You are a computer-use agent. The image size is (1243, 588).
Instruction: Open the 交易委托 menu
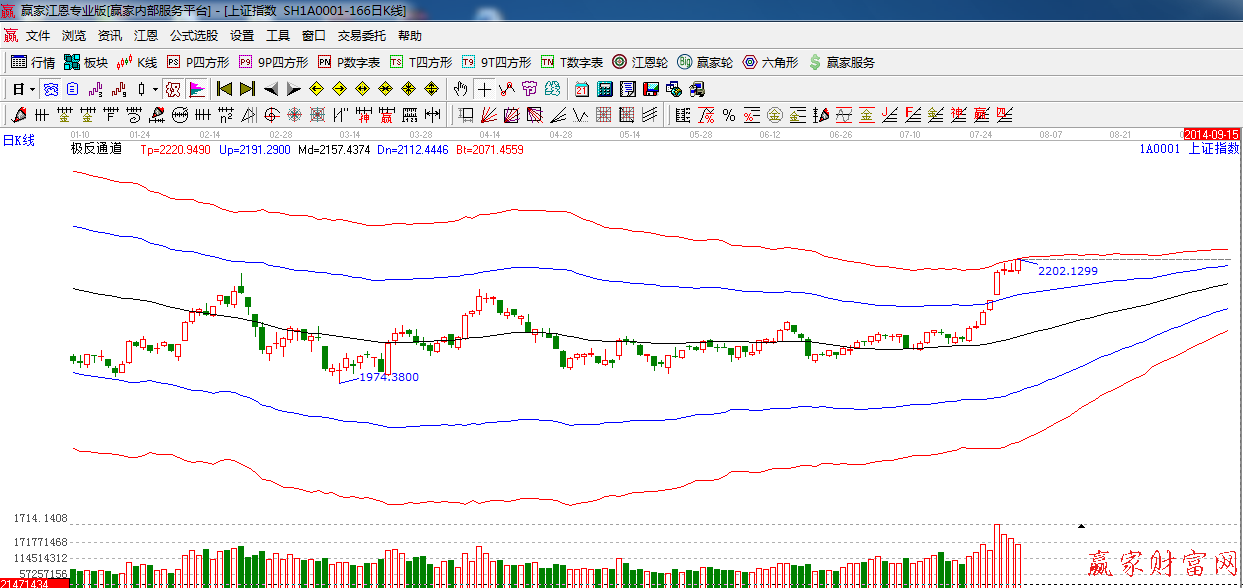coord(361,36)
